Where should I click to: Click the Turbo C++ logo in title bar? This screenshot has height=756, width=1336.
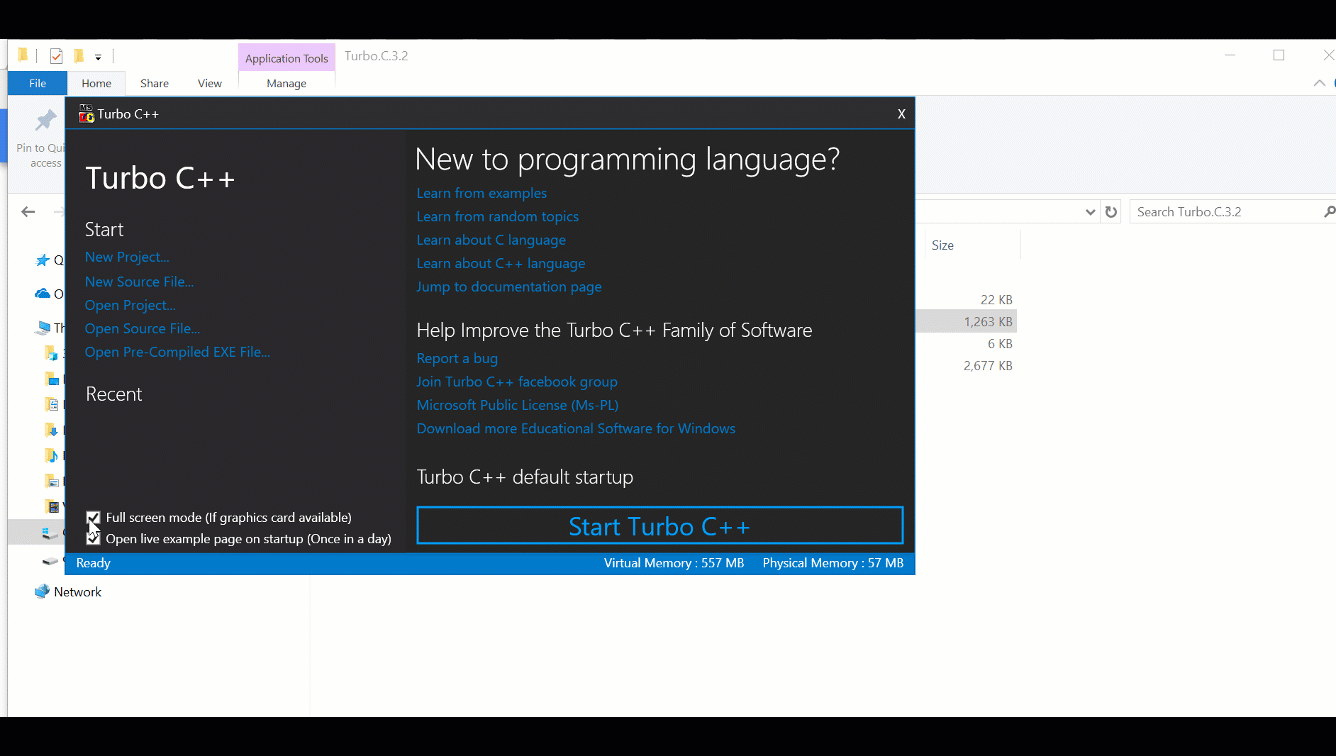pyautogui.click(x=86, y=114)
